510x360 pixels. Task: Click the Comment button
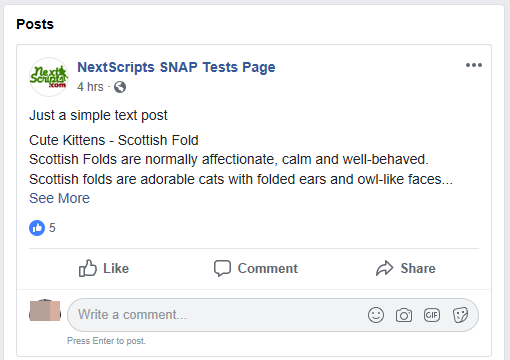pos(256,268)
